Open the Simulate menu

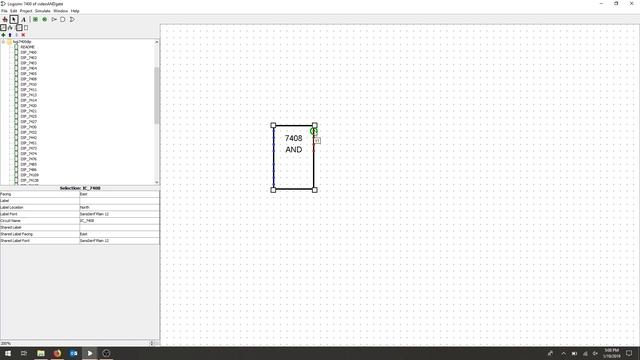(43, 11)
